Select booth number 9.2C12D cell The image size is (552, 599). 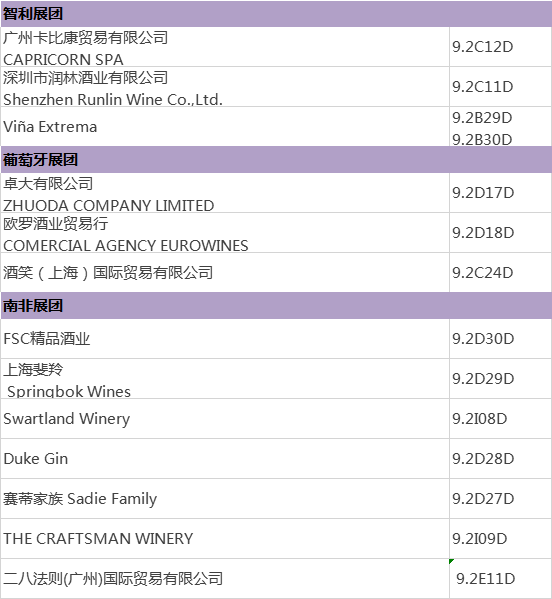click(500, 47)
